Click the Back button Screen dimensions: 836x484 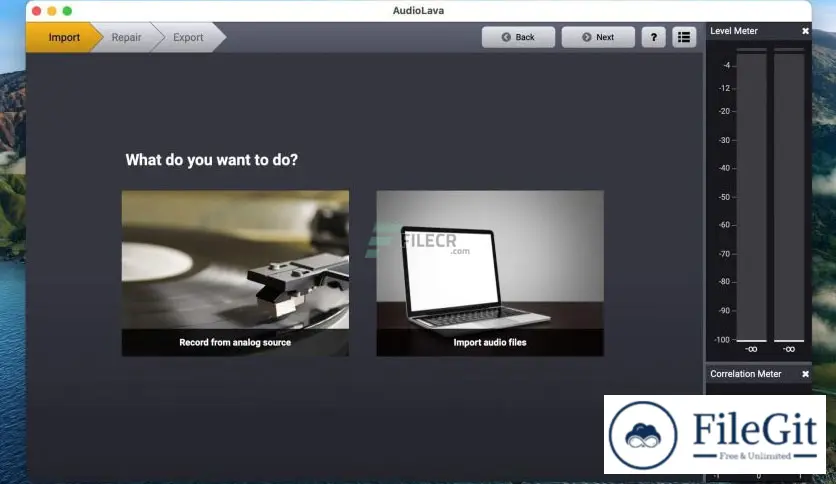click(x=518, y=37)
